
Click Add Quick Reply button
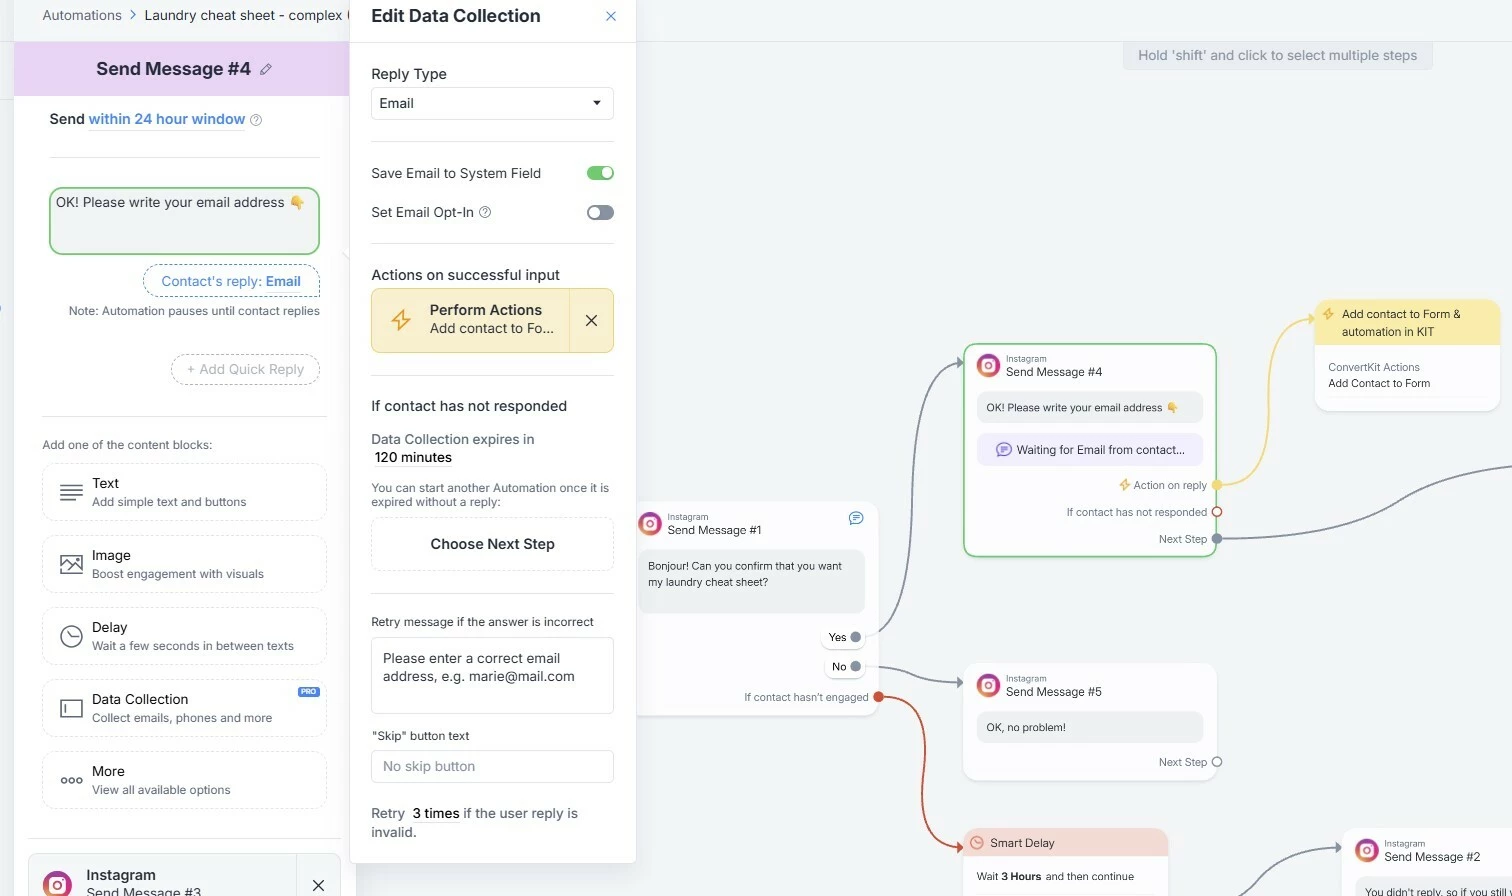click(x=245, y=369)
